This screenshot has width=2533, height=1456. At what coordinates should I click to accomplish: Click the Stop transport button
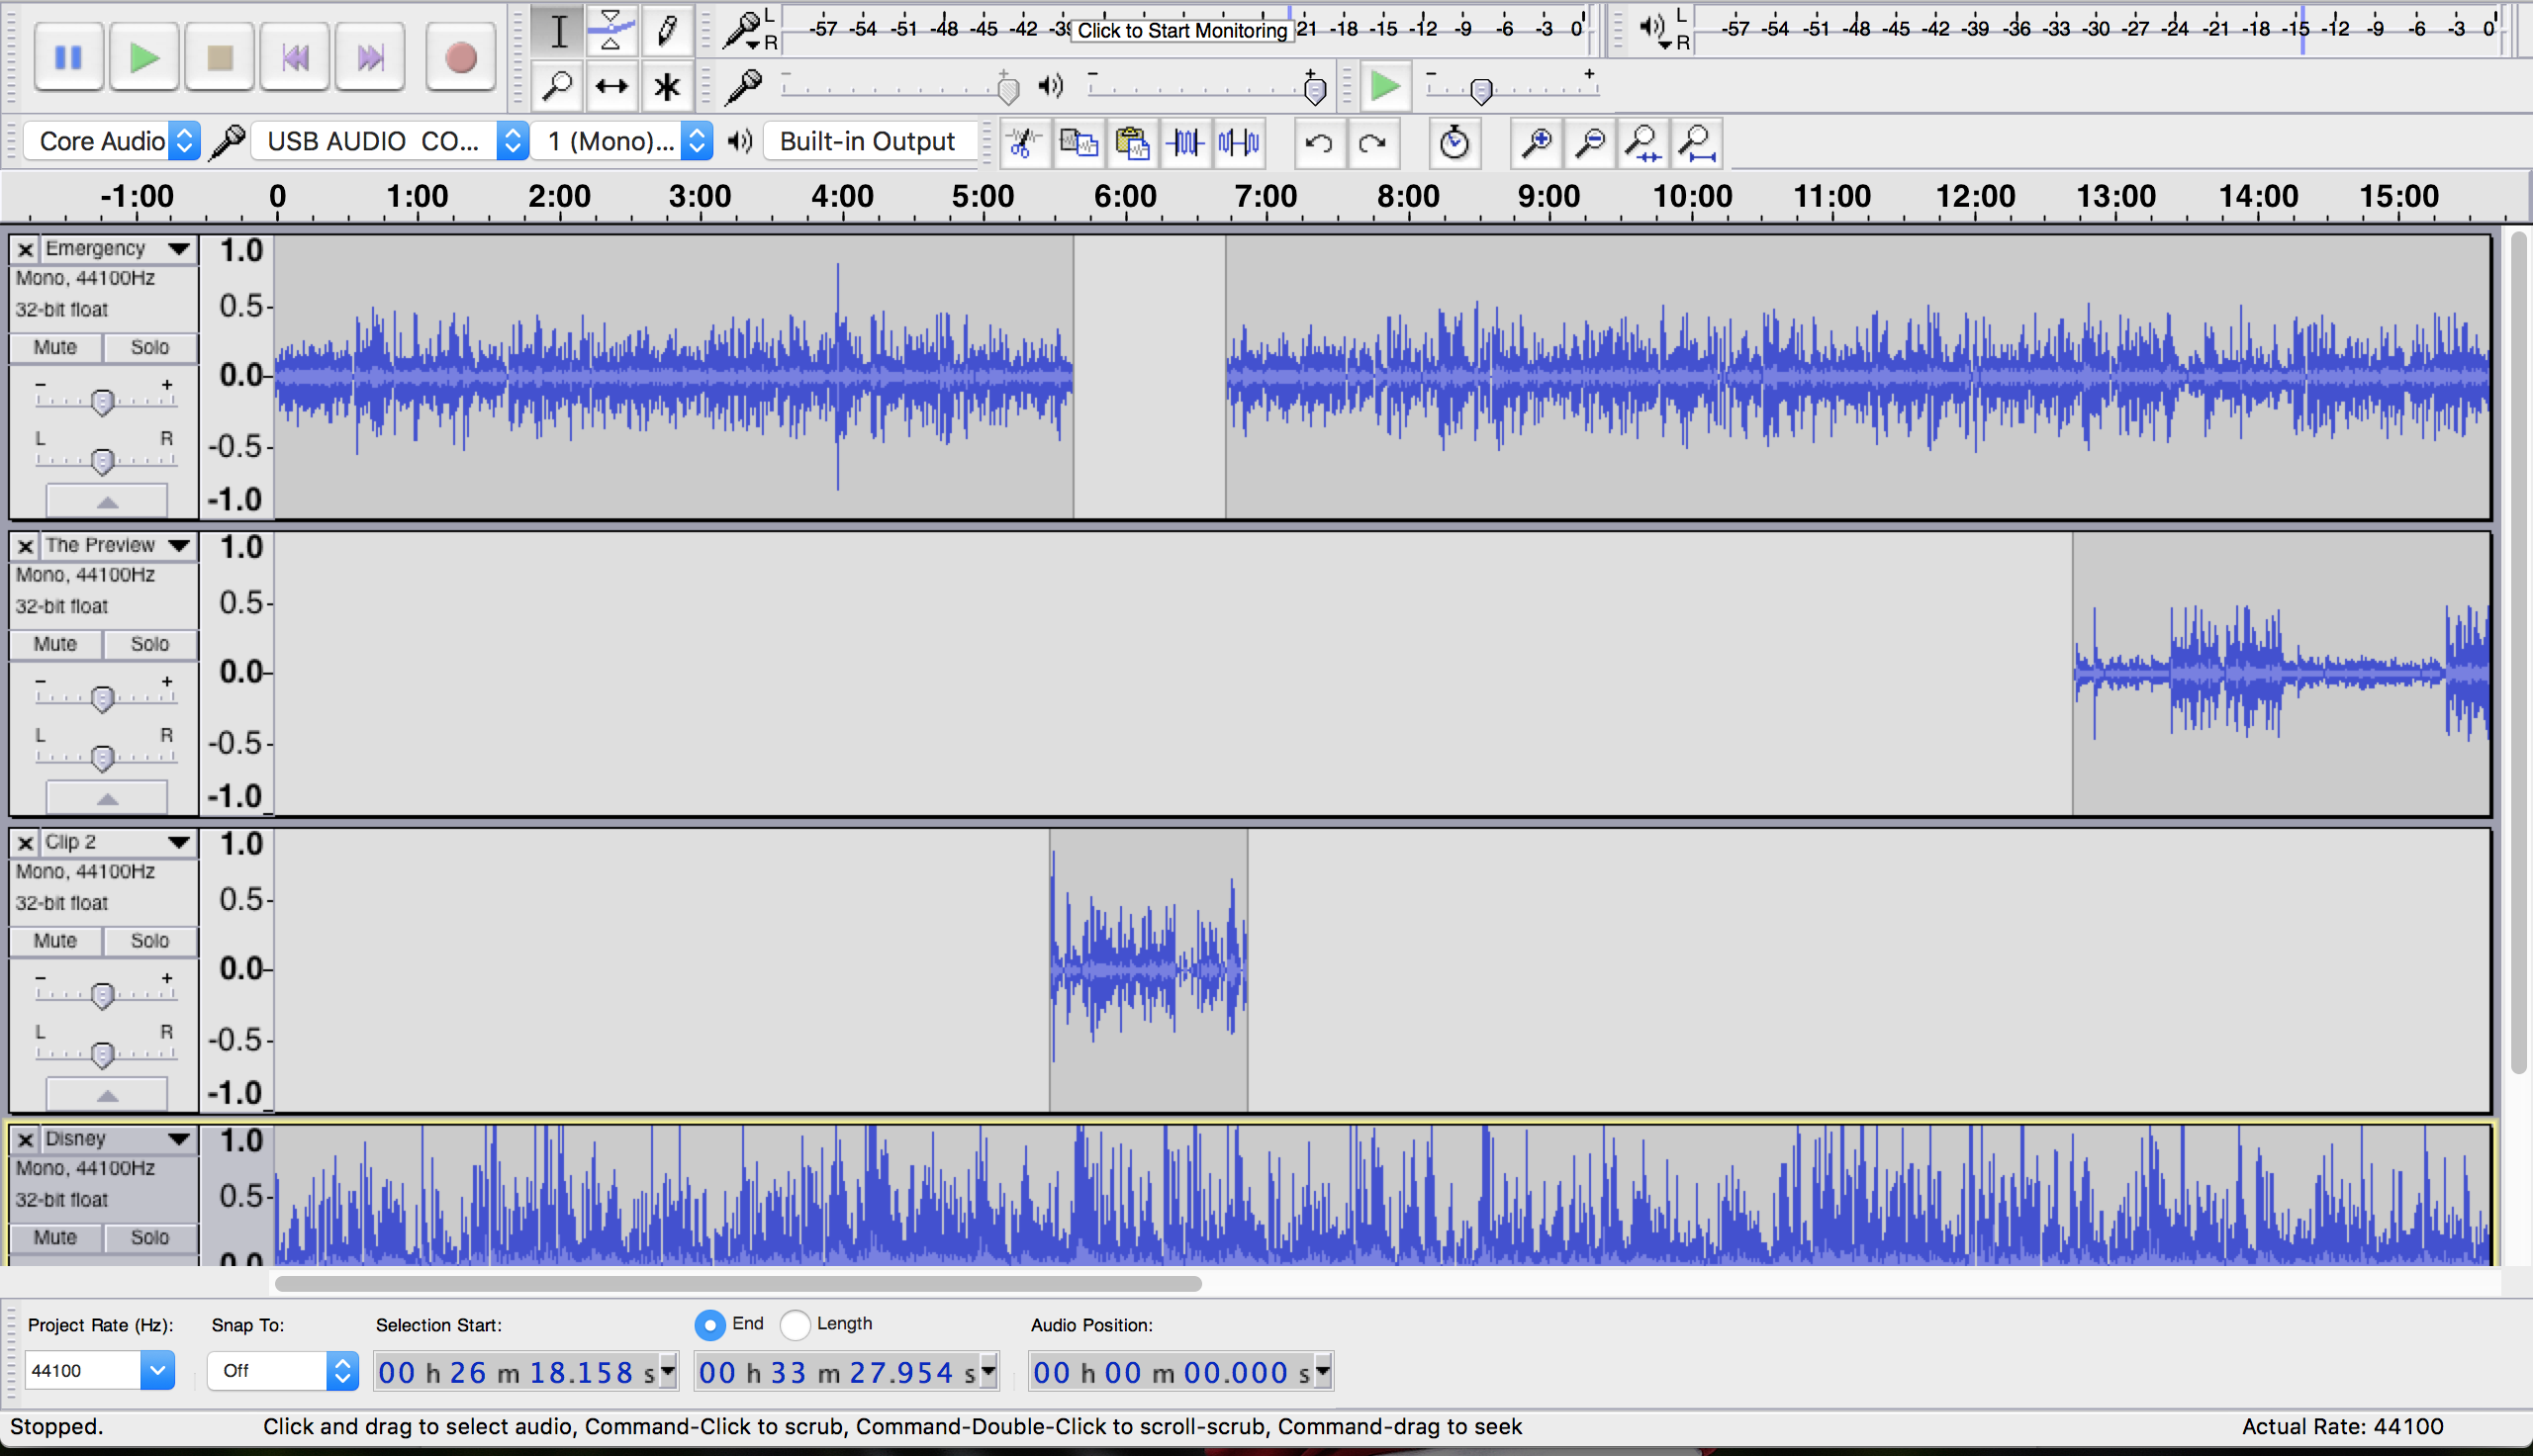pos(219,58)
